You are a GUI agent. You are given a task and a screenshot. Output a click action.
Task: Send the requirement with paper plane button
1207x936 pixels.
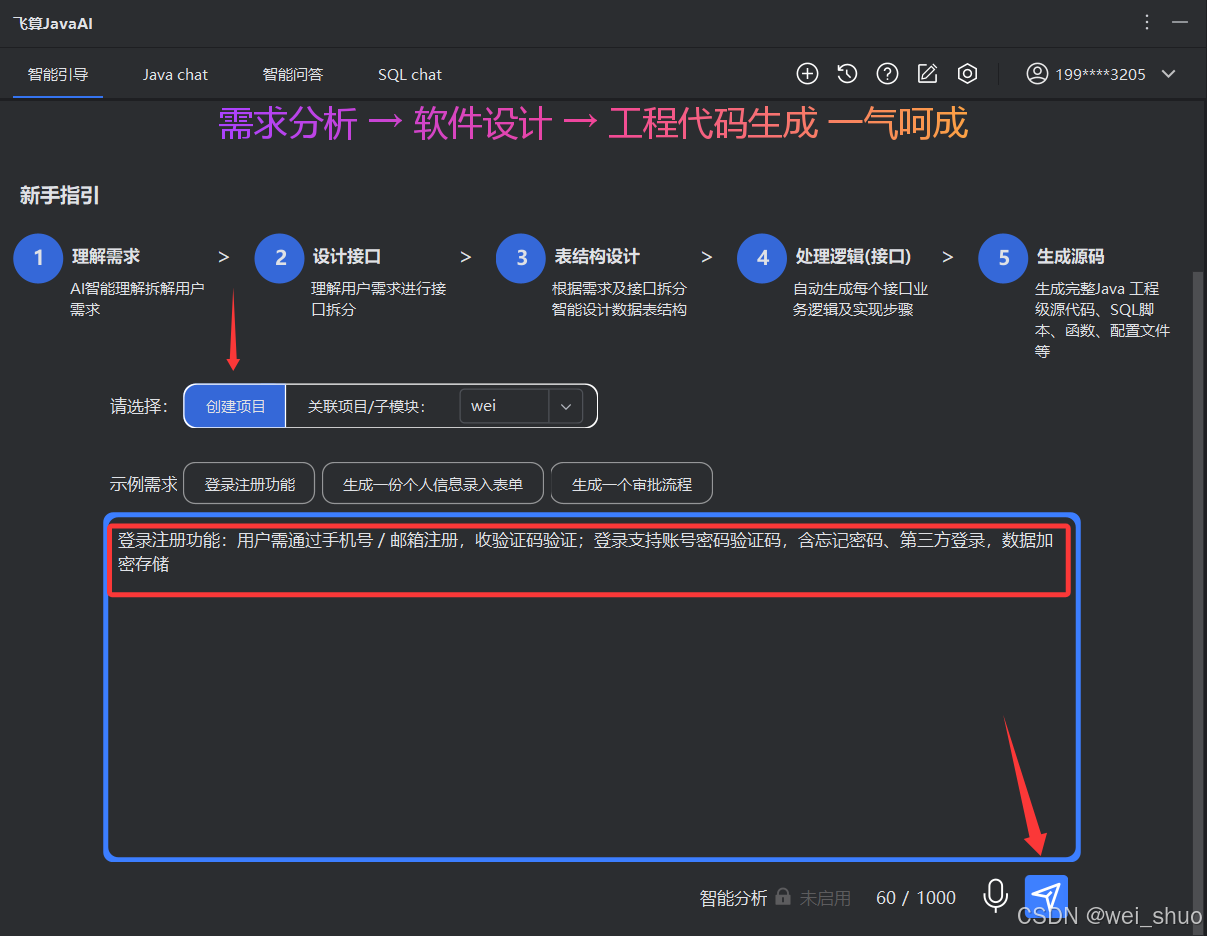[x=1046, y=895]
